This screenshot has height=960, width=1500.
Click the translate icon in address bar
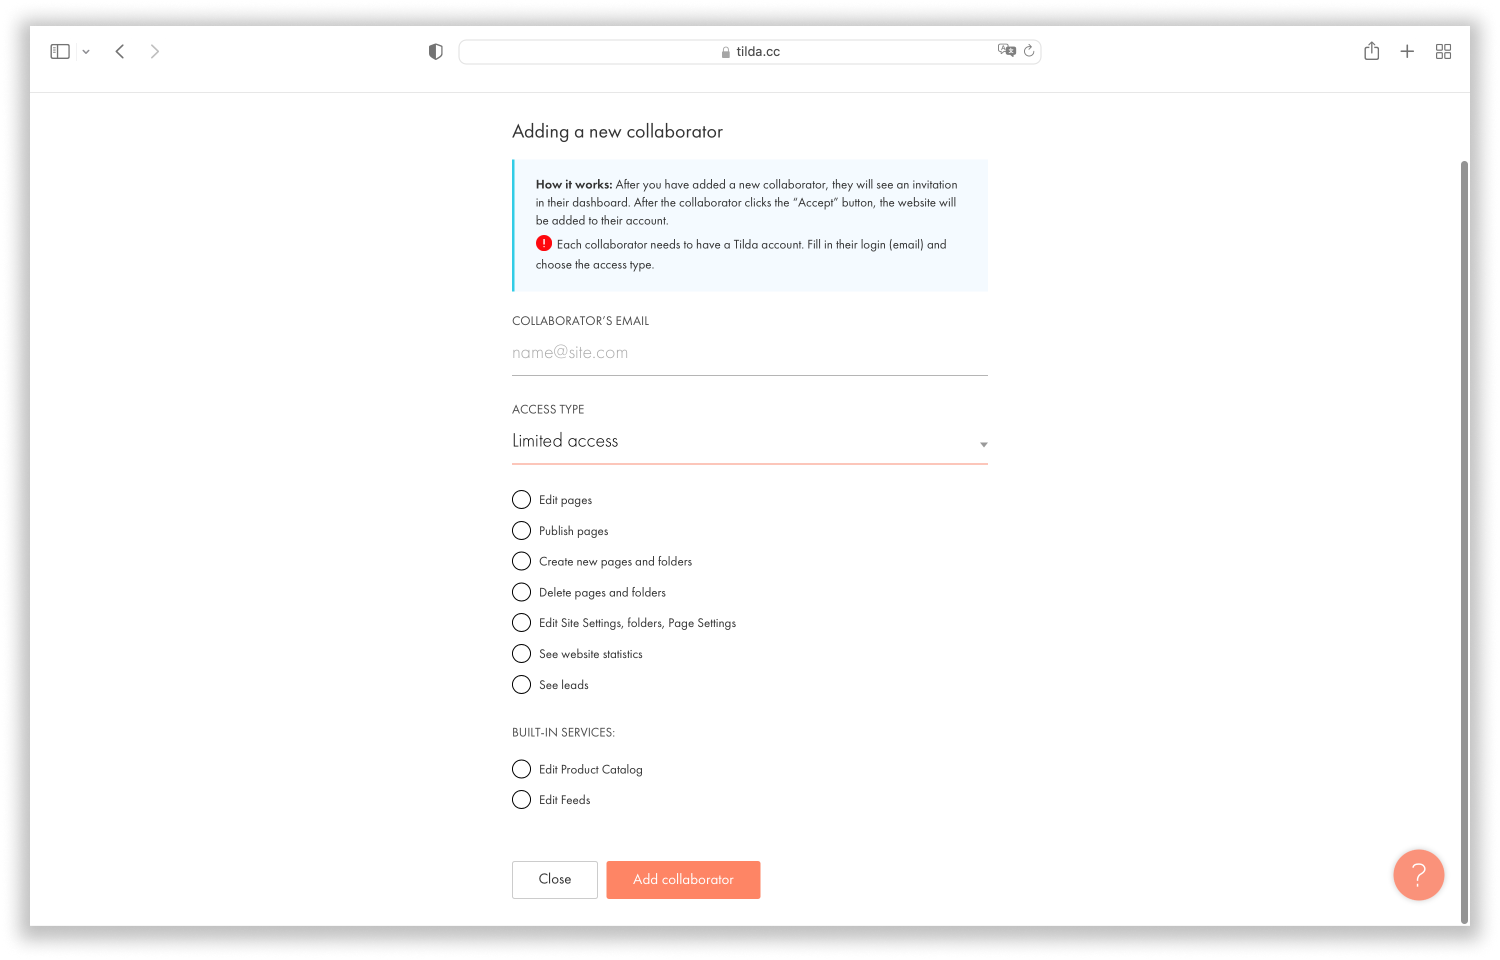pyautogui.click(x=1007, y=51)
